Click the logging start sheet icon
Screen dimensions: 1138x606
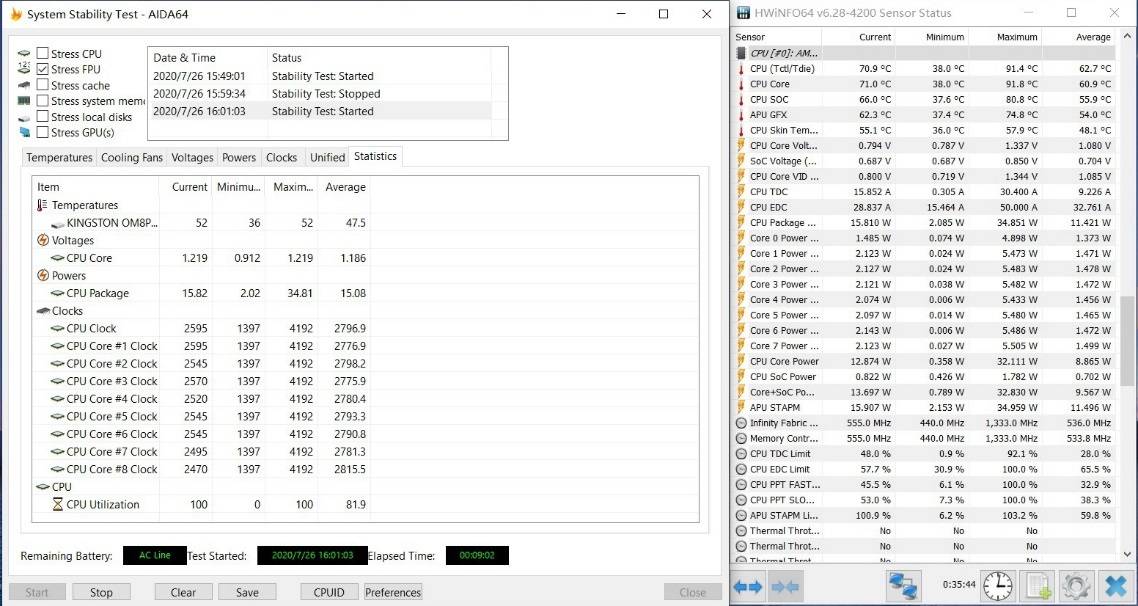point(1038,586)
